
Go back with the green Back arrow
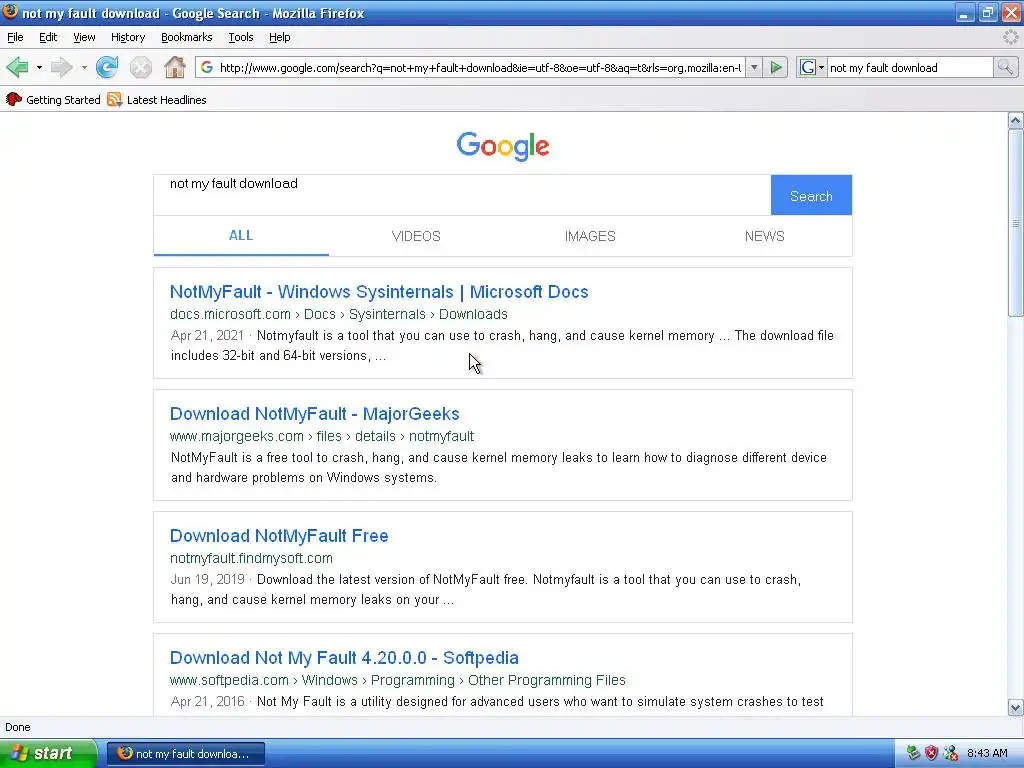18,67
